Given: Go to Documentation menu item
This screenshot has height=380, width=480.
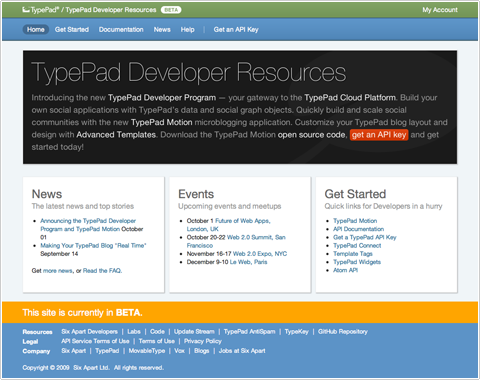Looking at the screenshot, I should click(121, 29).
